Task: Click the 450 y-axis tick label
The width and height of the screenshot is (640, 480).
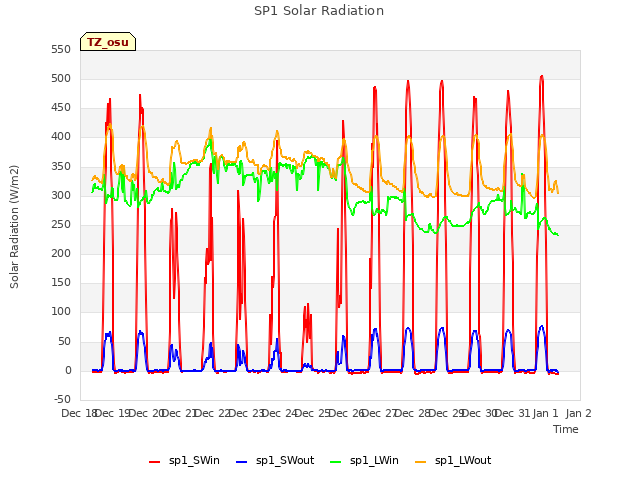Action: [x=61, y=107]
